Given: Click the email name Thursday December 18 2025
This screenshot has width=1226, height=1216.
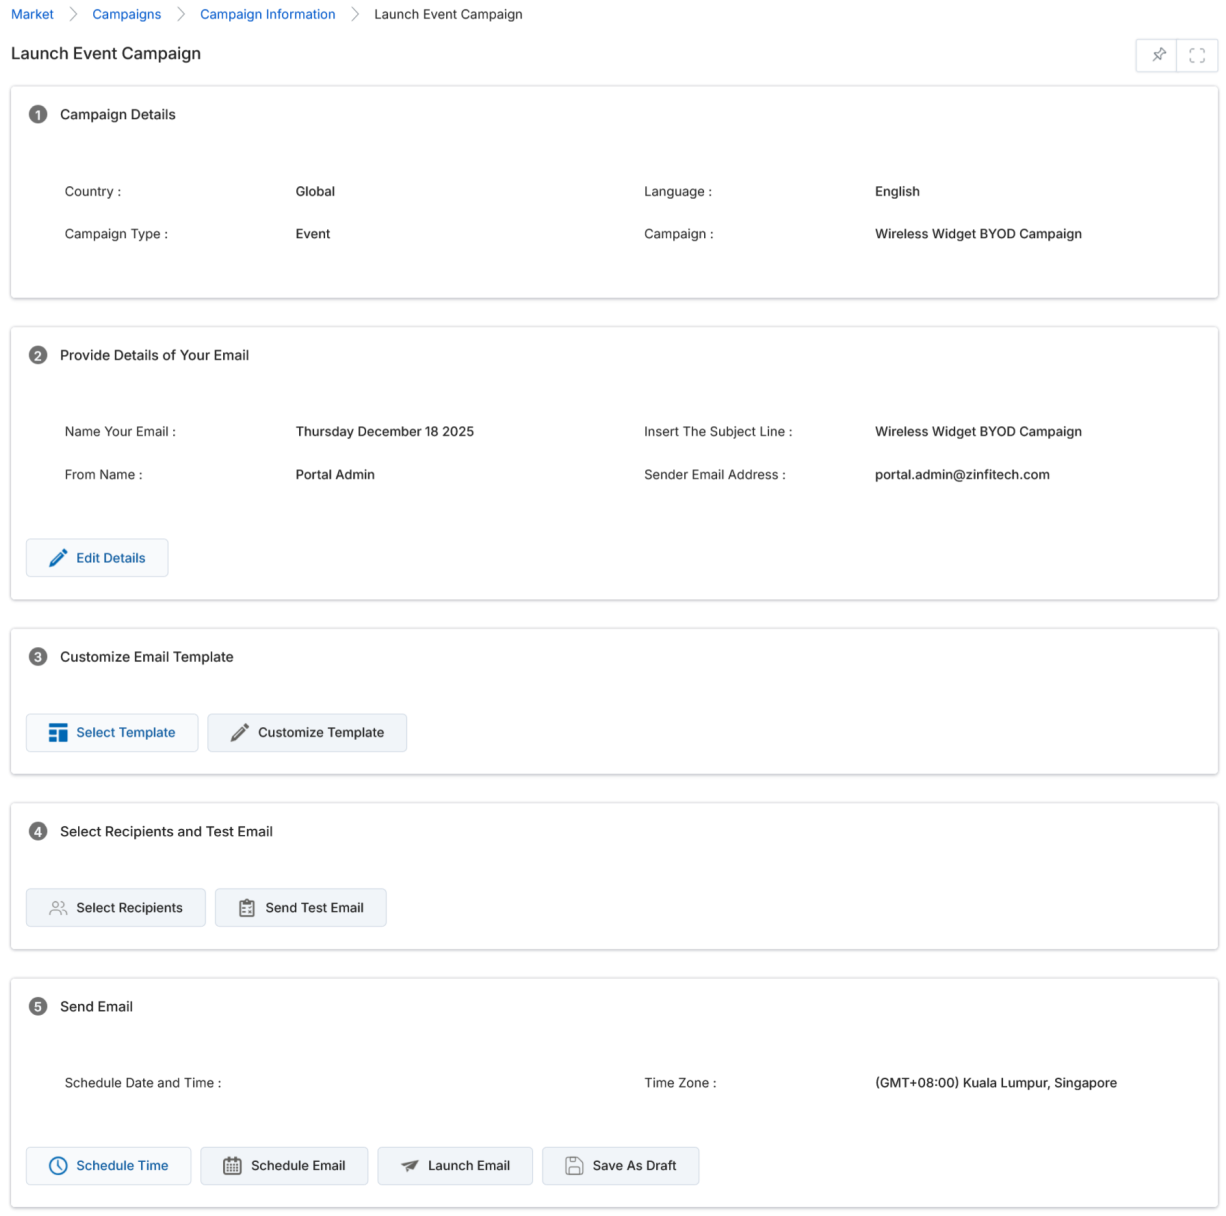Looking at the screenshot, I should pos(385,432).
